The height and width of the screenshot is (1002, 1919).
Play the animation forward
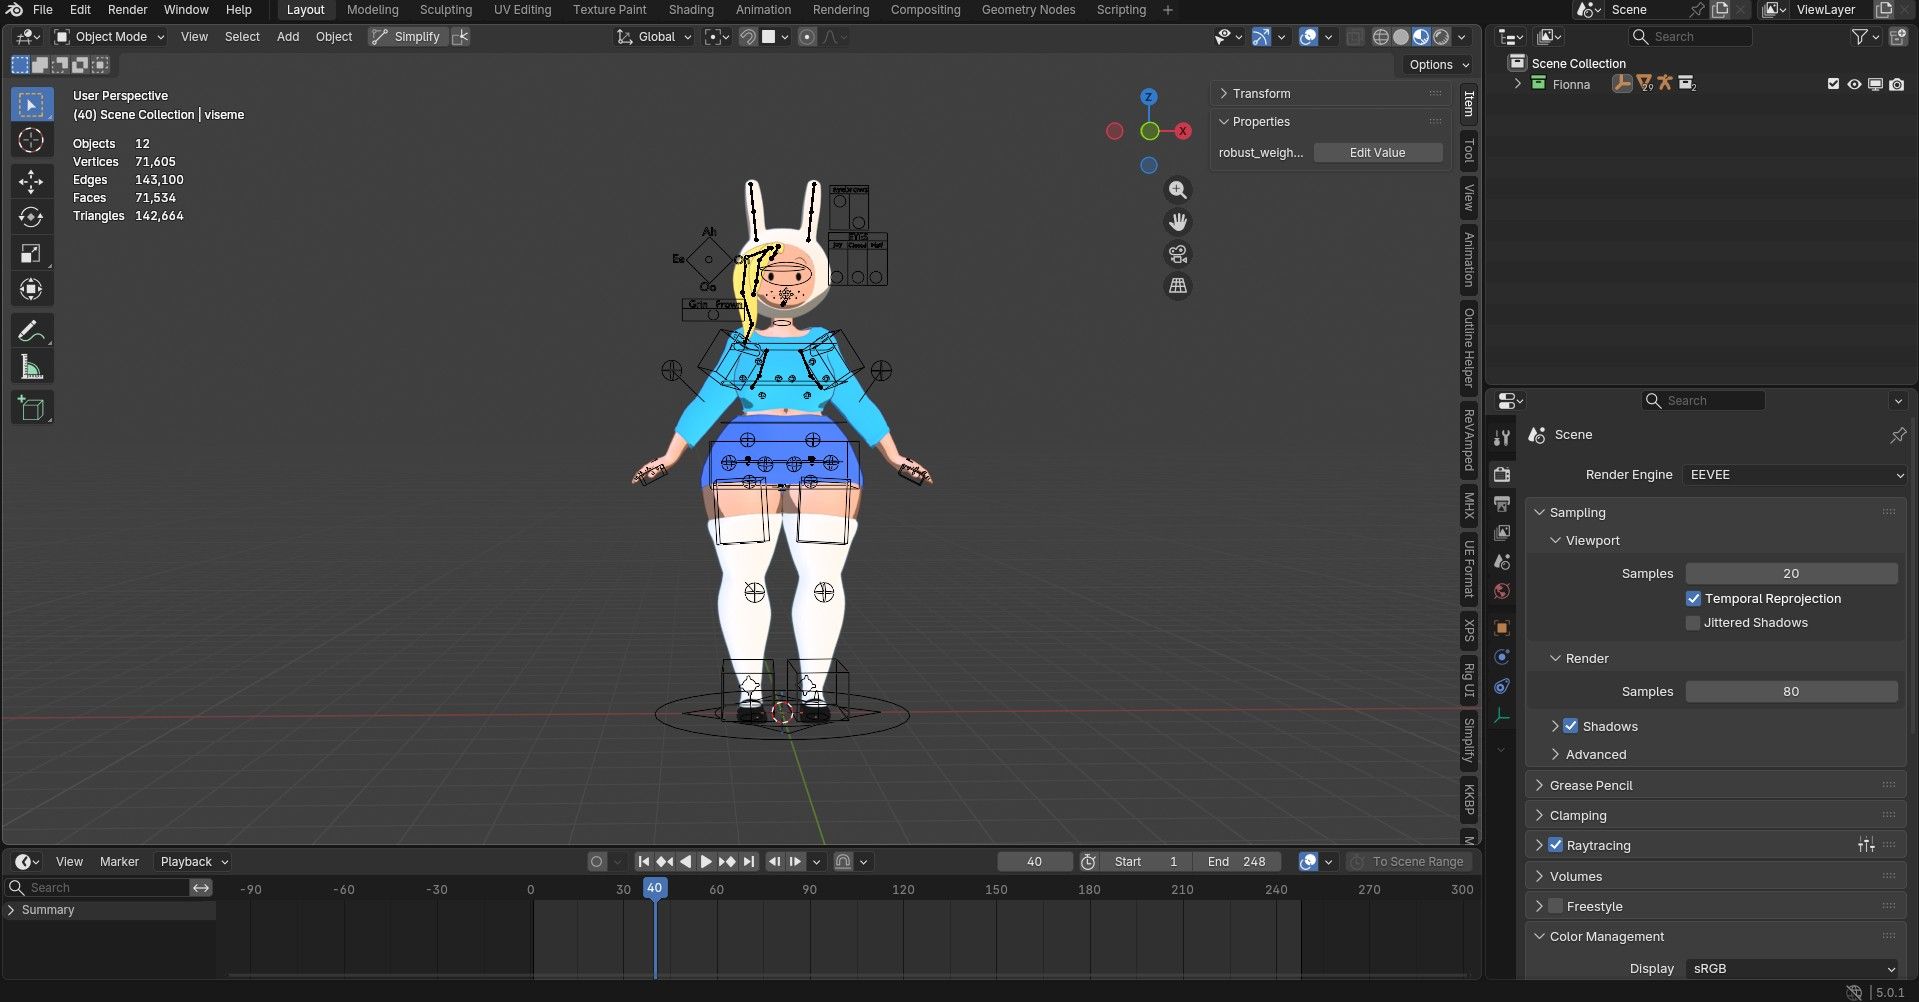pos(706,862)
